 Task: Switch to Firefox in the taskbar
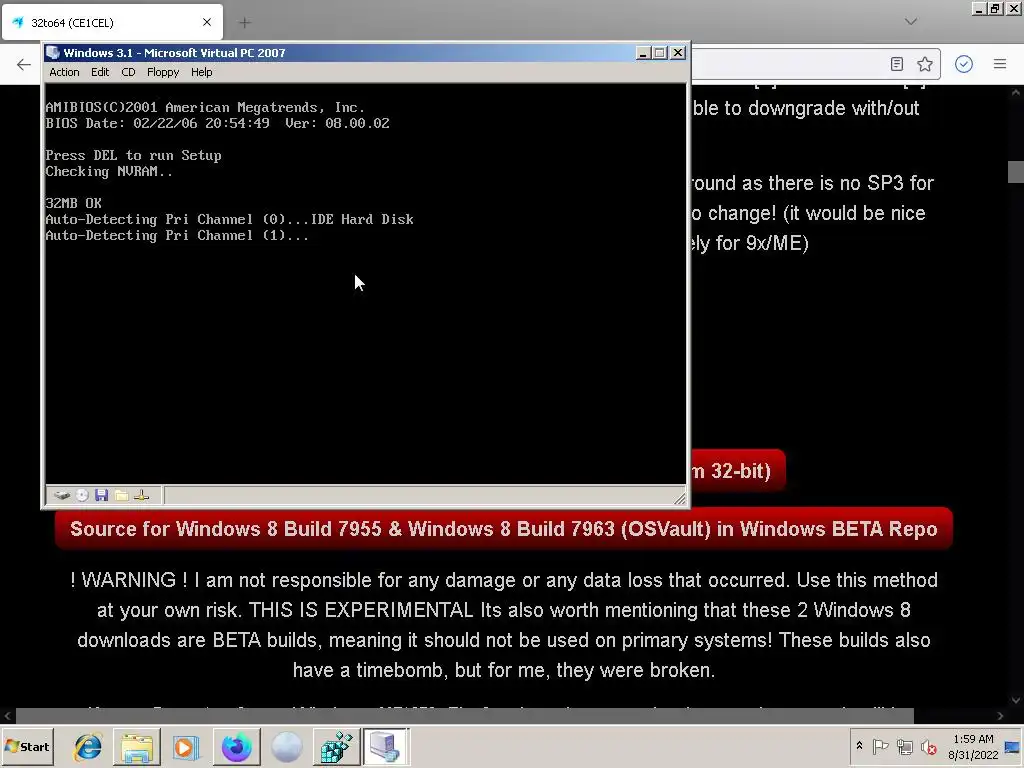pyautogui.click(x=236, y=747)
